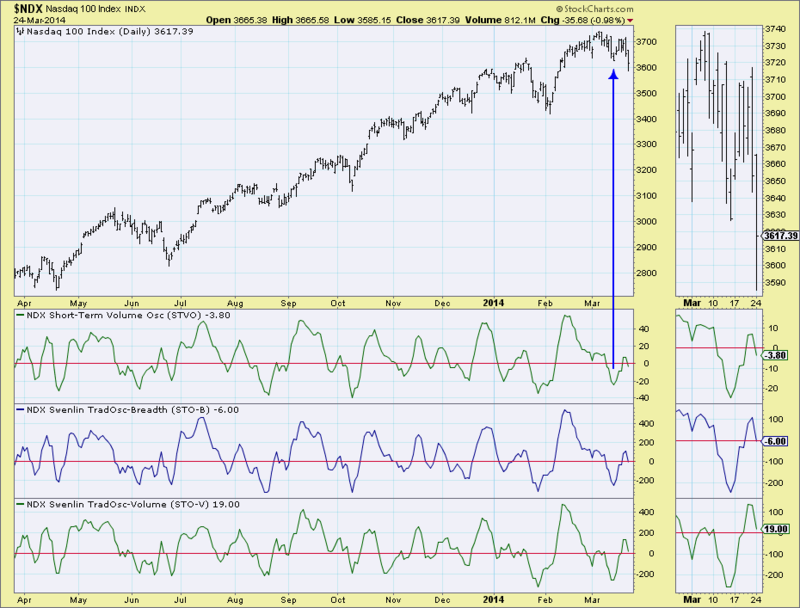Select the Close 3617.39 header value
The height and width of the screenshot is (608, 800).
tap(428, 20)
